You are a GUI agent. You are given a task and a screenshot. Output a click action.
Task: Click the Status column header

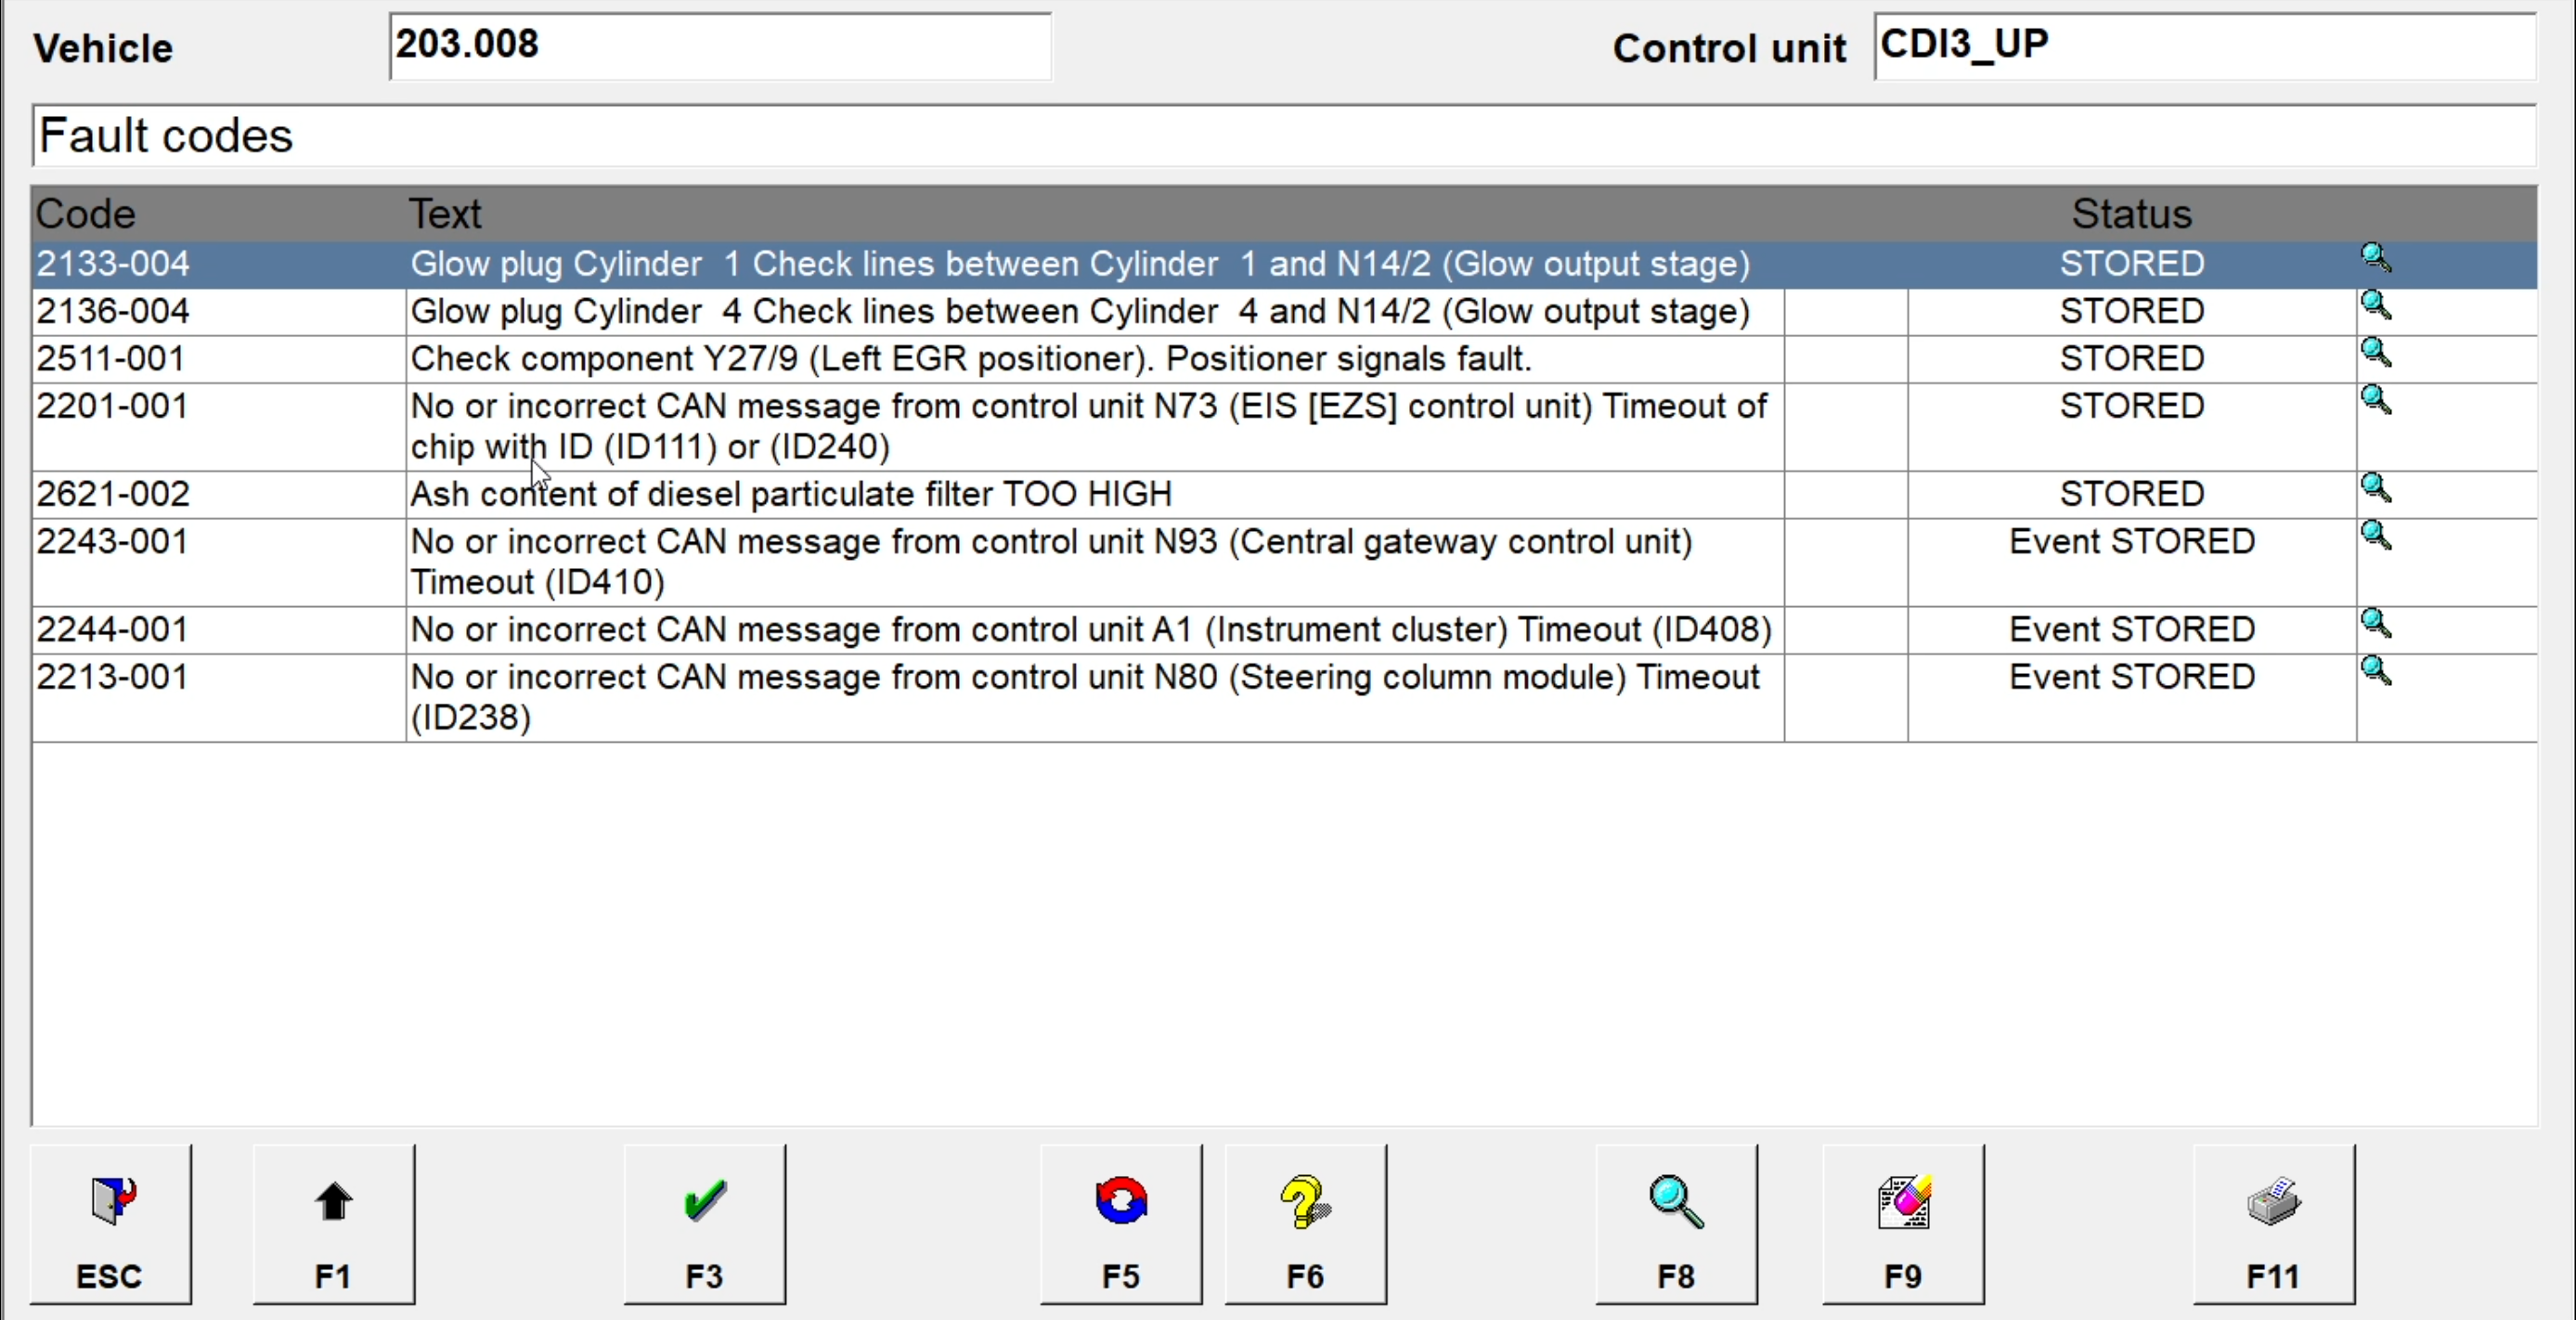[x=2131, y=214]
